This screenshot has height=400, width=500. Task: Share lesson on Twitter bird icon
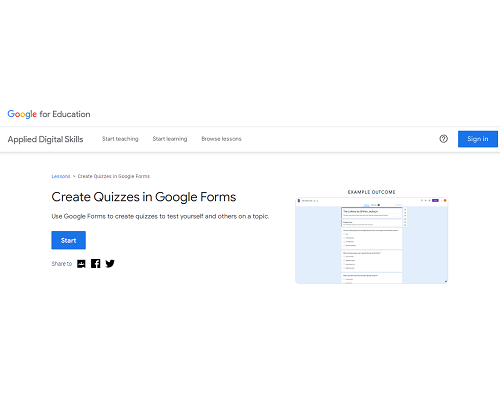(x=110, y=264)
